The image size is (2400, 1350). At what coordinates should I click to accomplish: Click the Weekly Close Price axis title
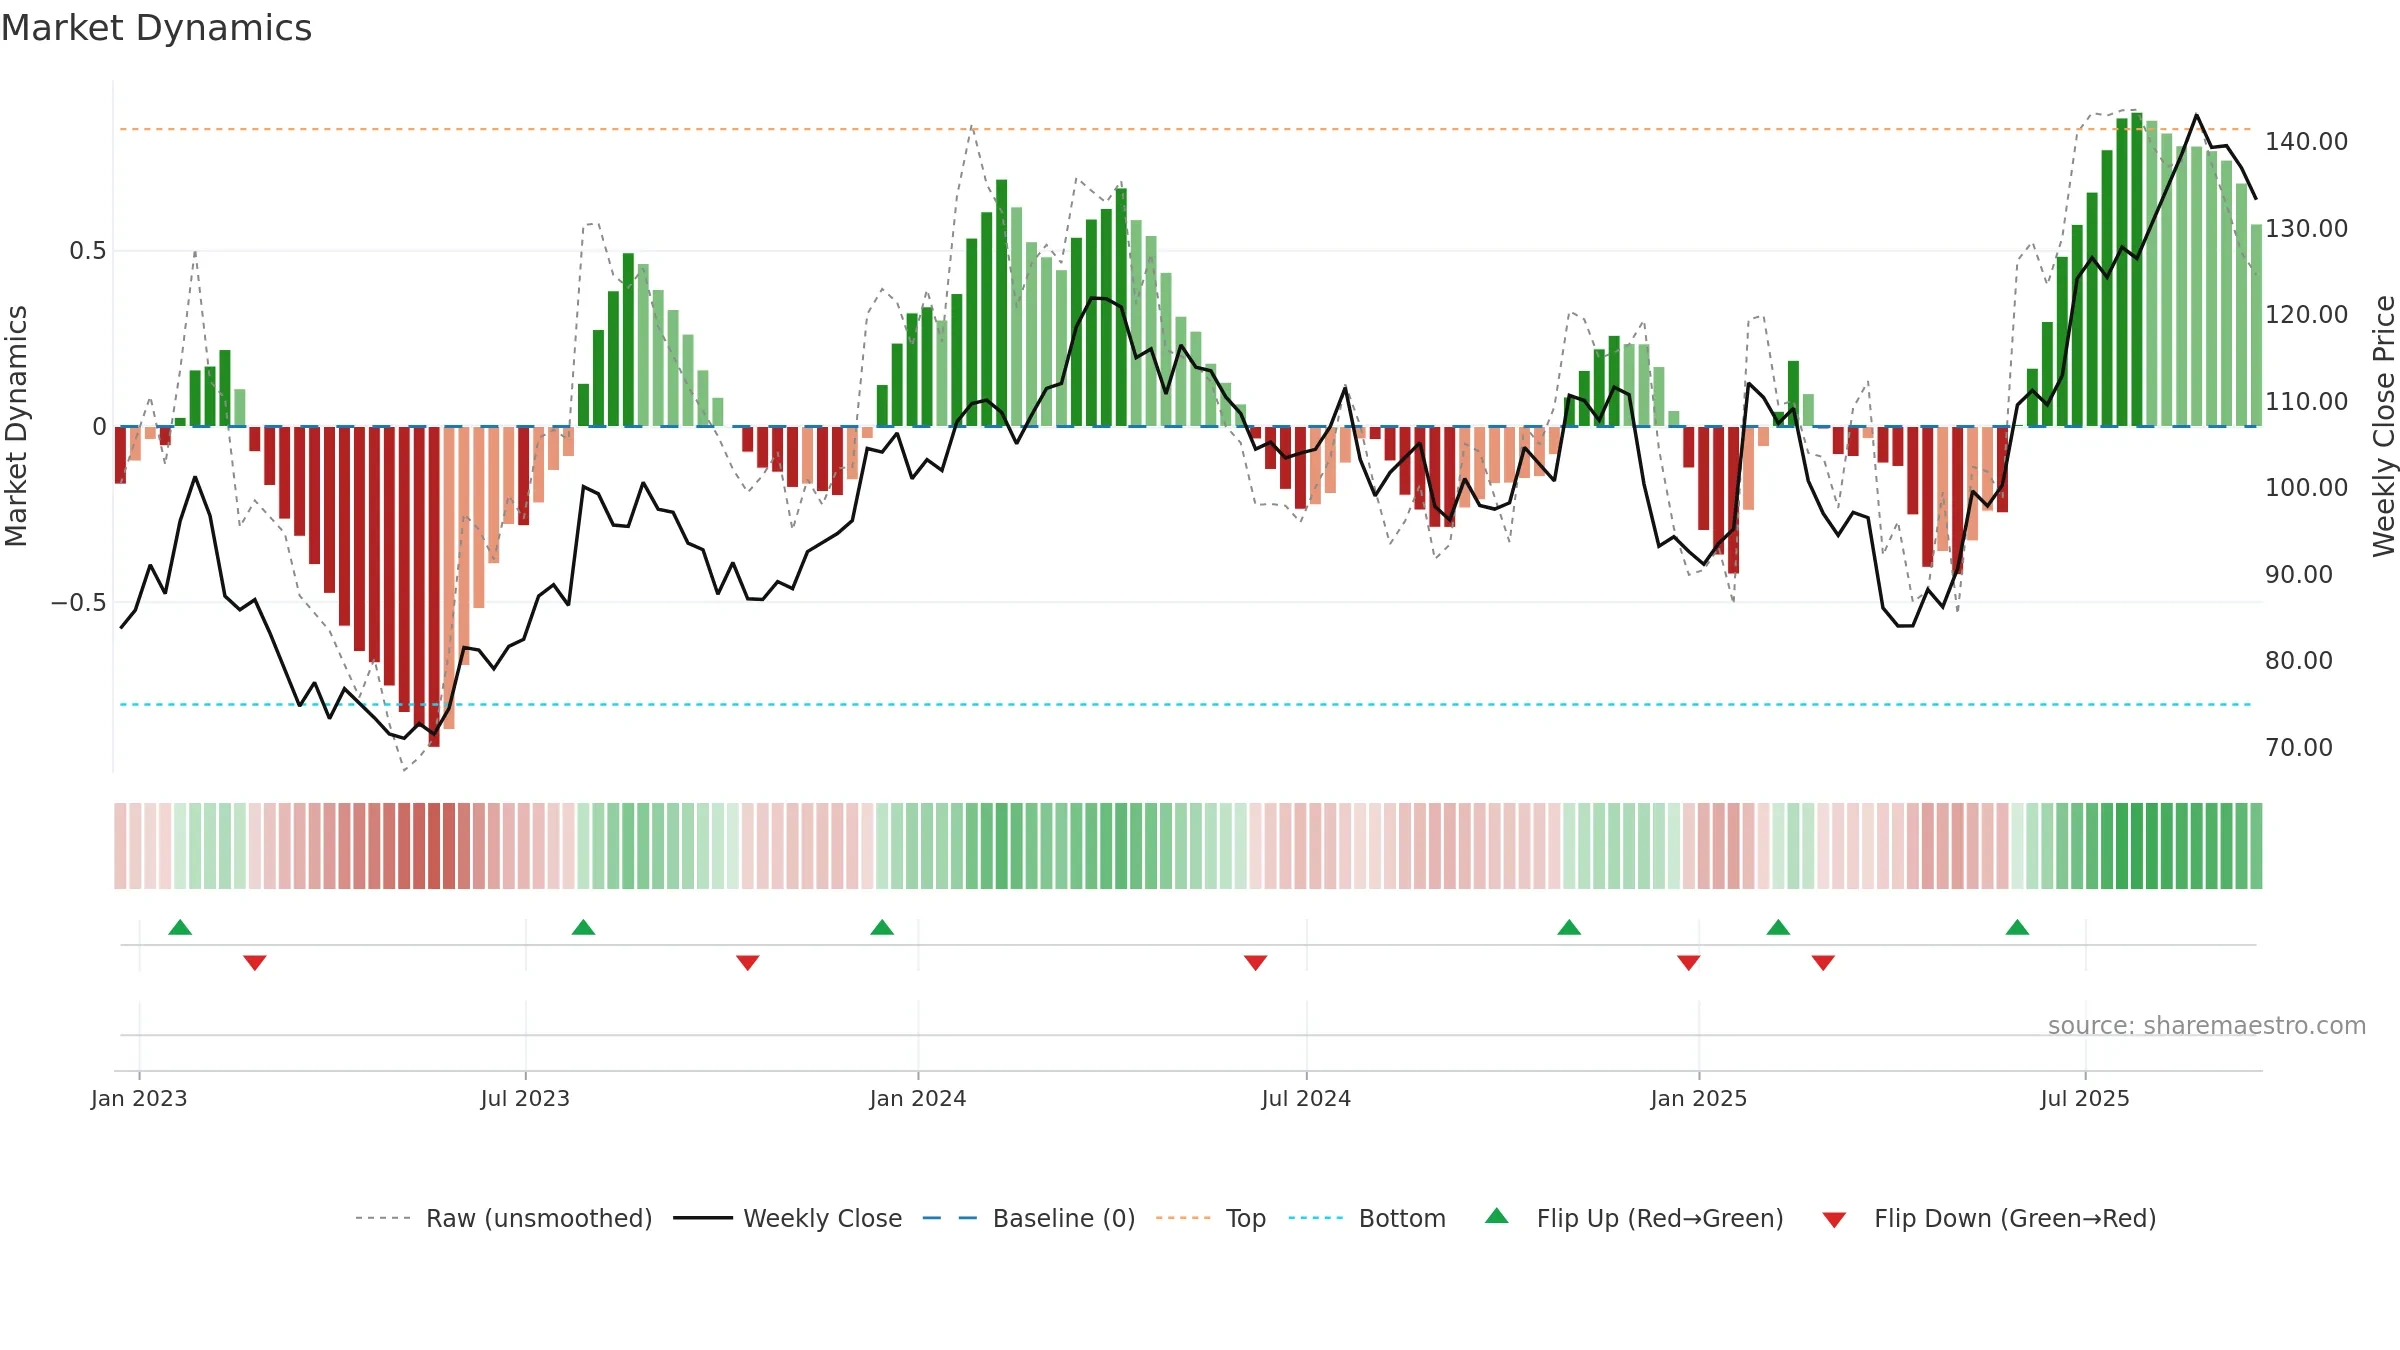(2384, 426)
